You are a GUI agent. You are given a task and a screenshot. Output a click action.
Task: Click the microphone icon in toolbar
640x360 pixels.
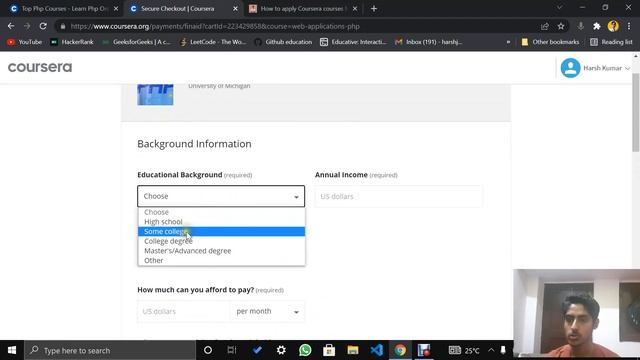click(580, 26)
